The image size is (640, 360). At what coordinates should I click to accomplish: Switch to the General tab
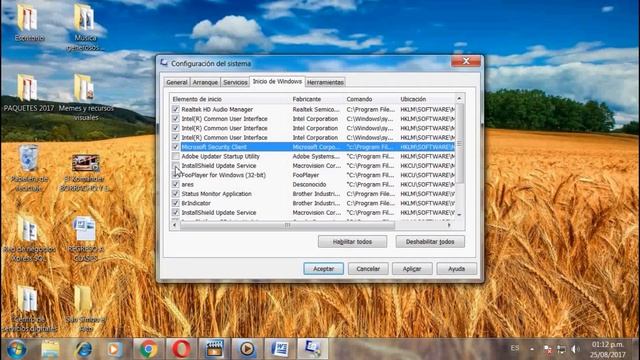(x=177, y=82)
